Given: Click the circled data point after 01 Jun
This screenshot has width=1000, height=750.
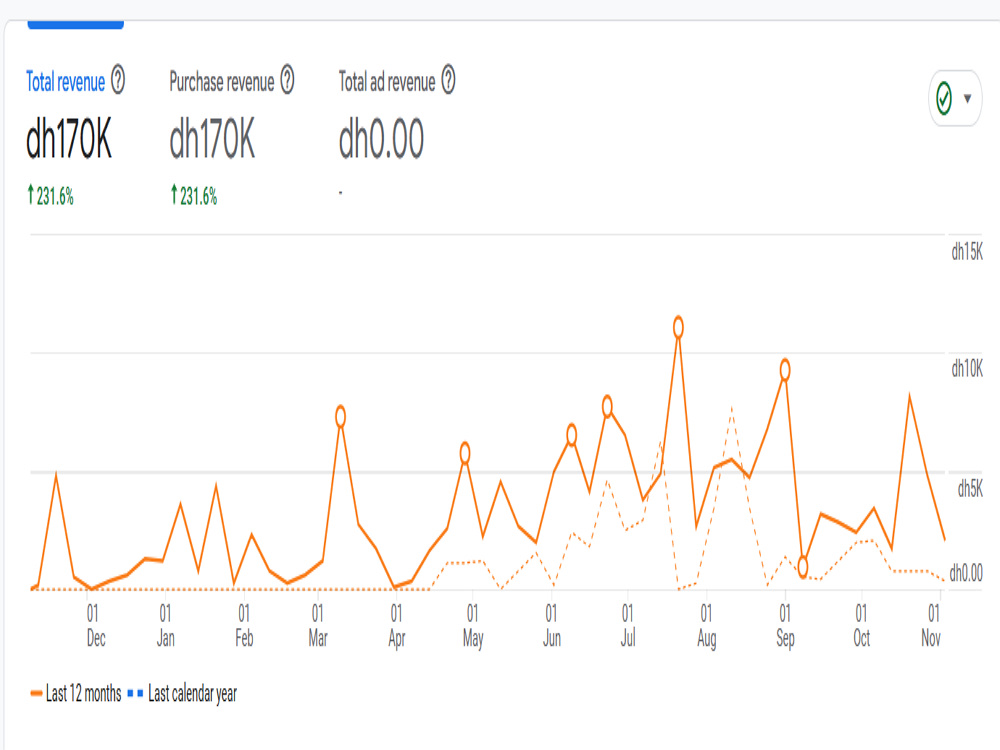Looking at the screenshot, I should click(x=571, y=435).
